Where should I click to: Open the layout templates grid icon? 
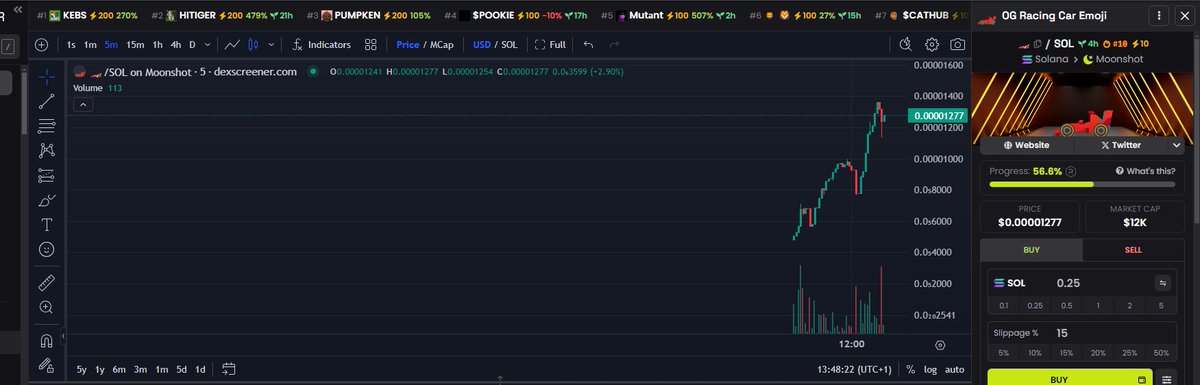coord(371,45)
